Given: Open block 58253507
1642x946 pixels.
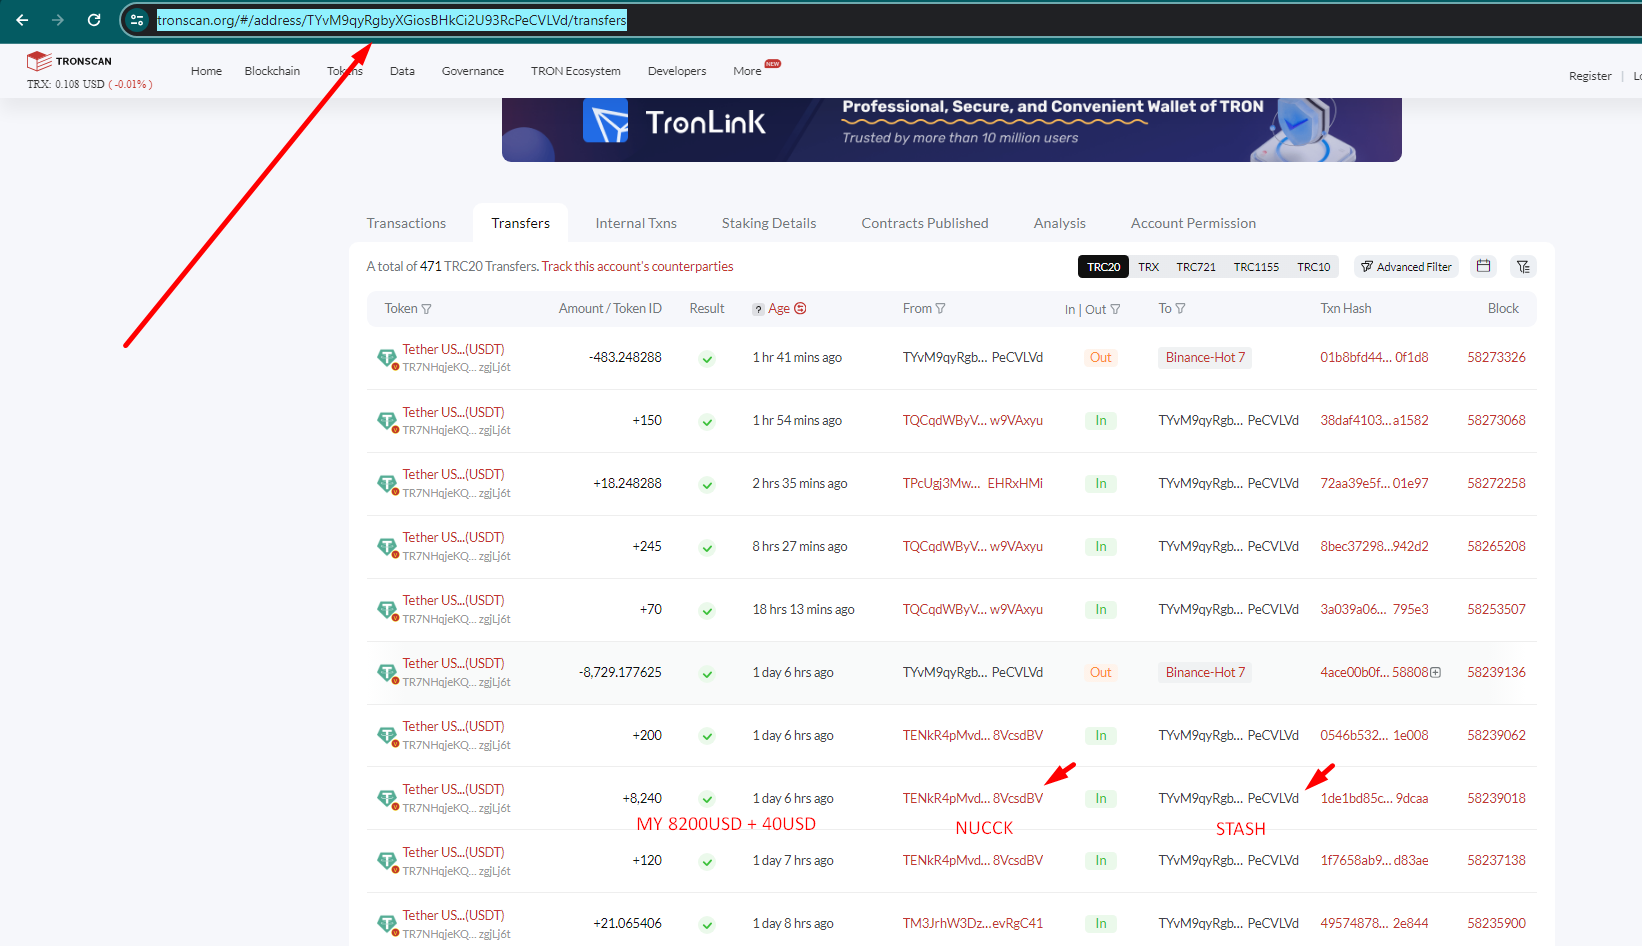Looking at the screenshot, I should tap(1496, 610).
